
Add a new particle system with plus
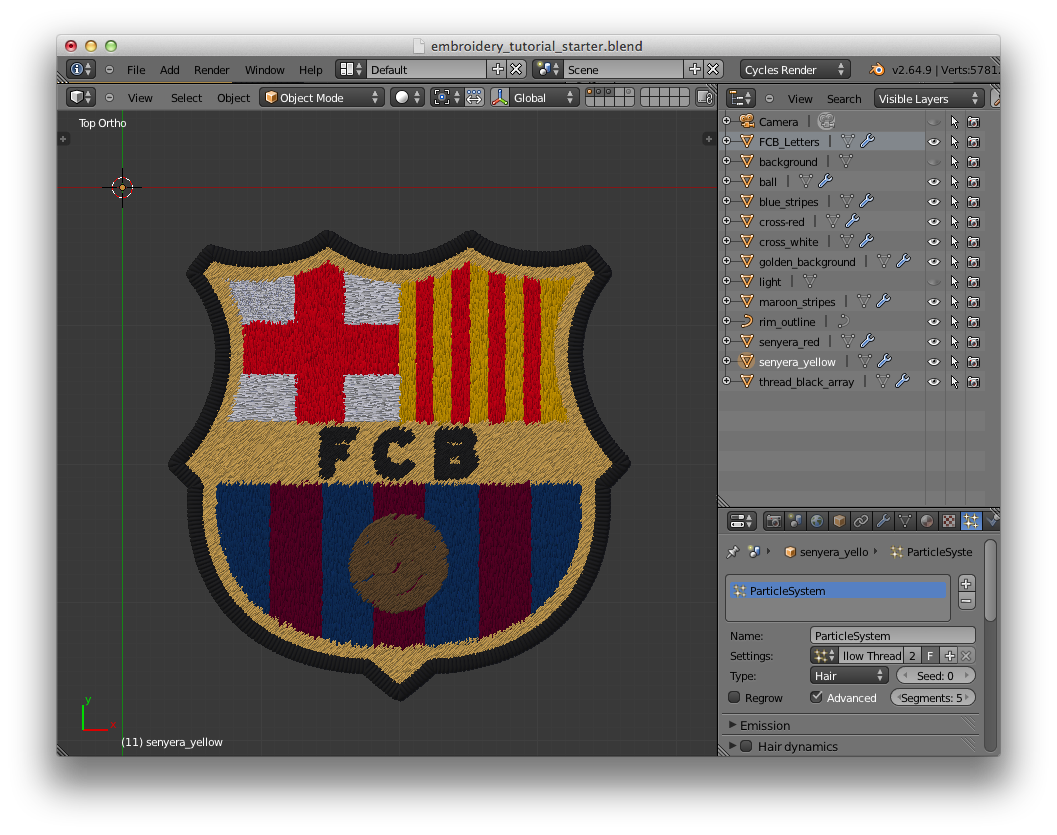pyautogui.click(x=967, y=584)
